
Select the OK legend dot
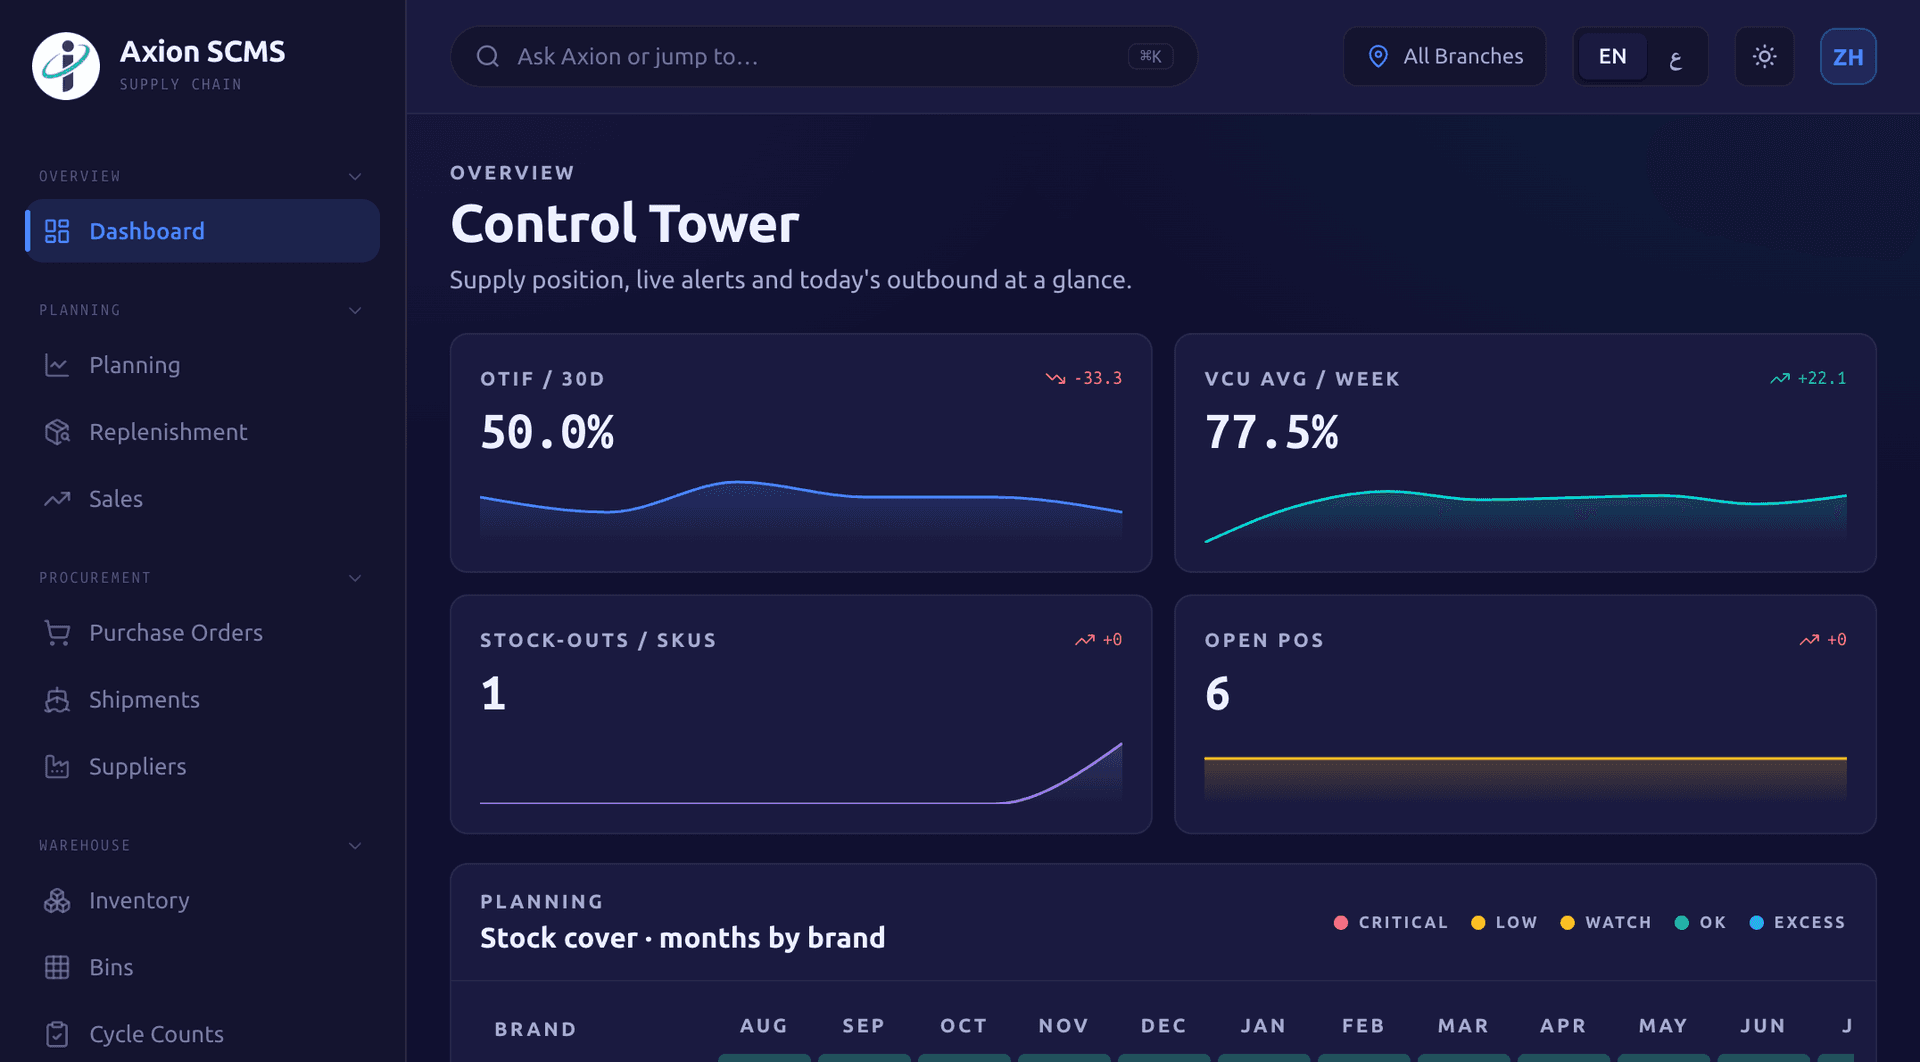1682,922
